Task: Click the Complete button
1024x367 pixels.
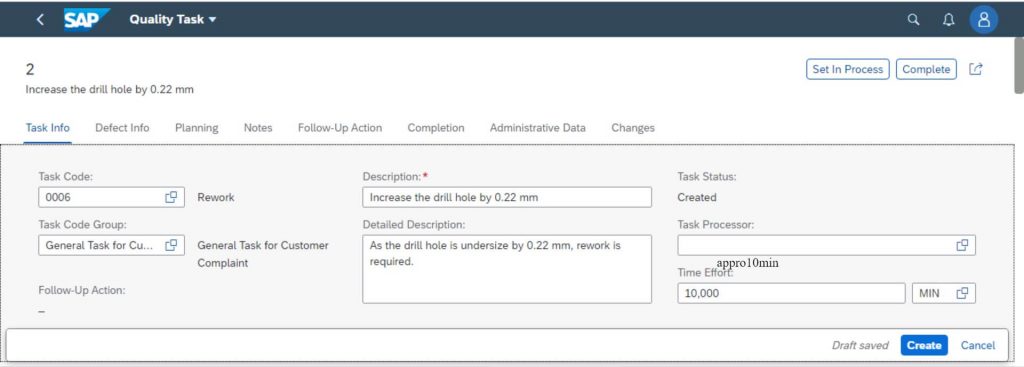Action: click(x=926, y=69)
